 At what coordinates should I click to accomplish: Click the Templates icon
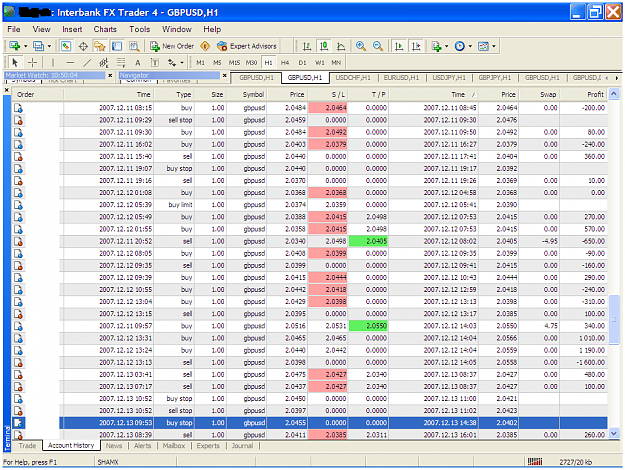pyautogui.click(x=483, y=46)
